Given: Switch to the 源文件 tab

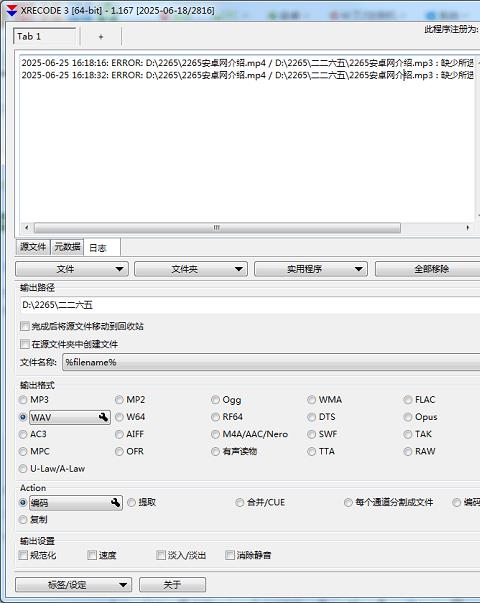Looking at the screenshot, I should click(x=33, y=247).
